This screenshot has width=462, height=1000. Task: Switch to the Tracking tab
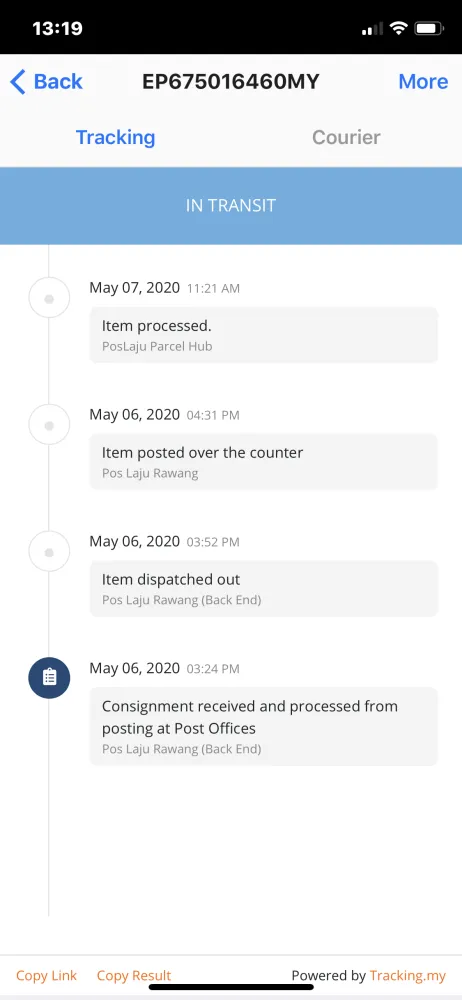click(x=116, y=137)
